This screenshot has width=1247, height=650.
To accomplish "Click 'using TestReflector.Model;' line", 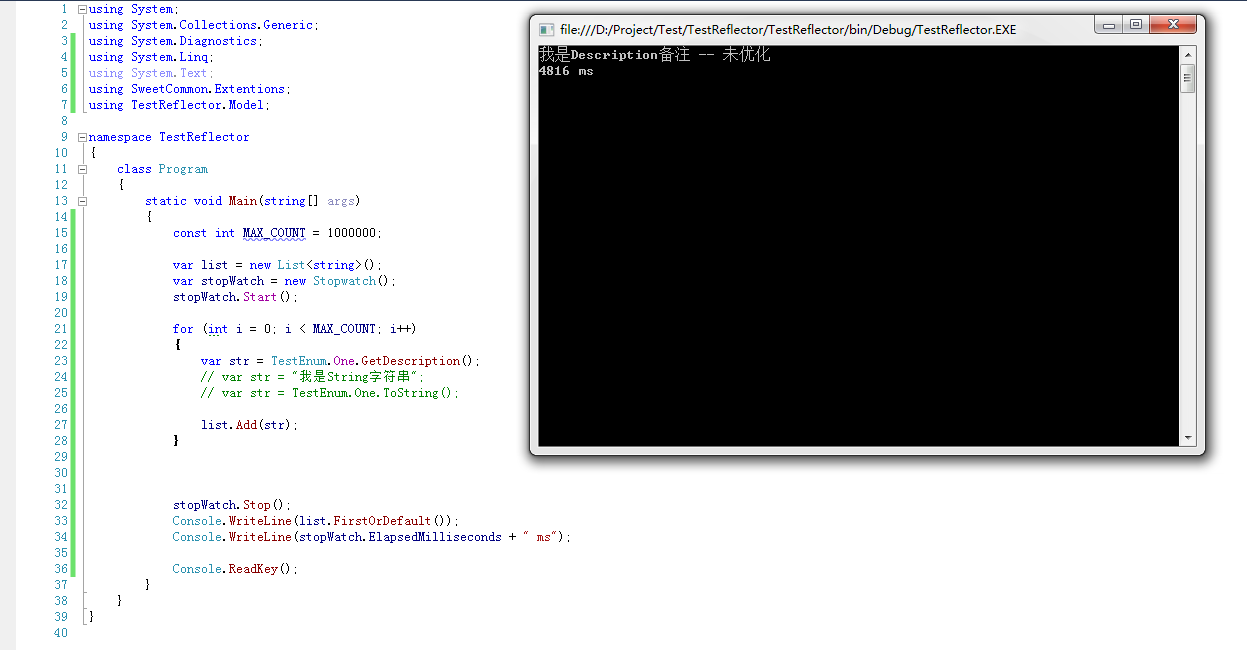I will click(x=179, y=105).
